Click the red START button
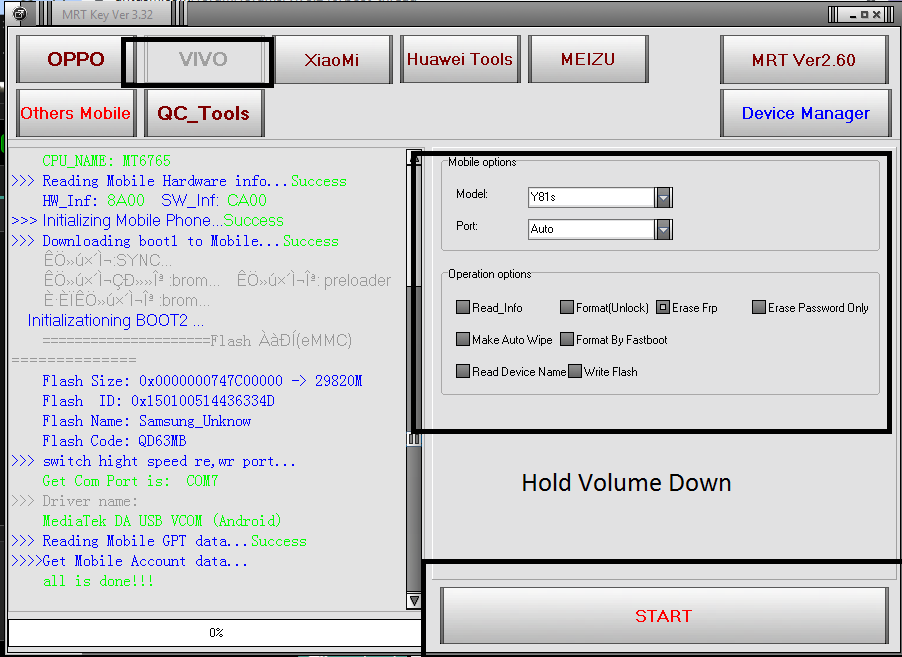This screenshot has width=902, height=657. [664, 616]
